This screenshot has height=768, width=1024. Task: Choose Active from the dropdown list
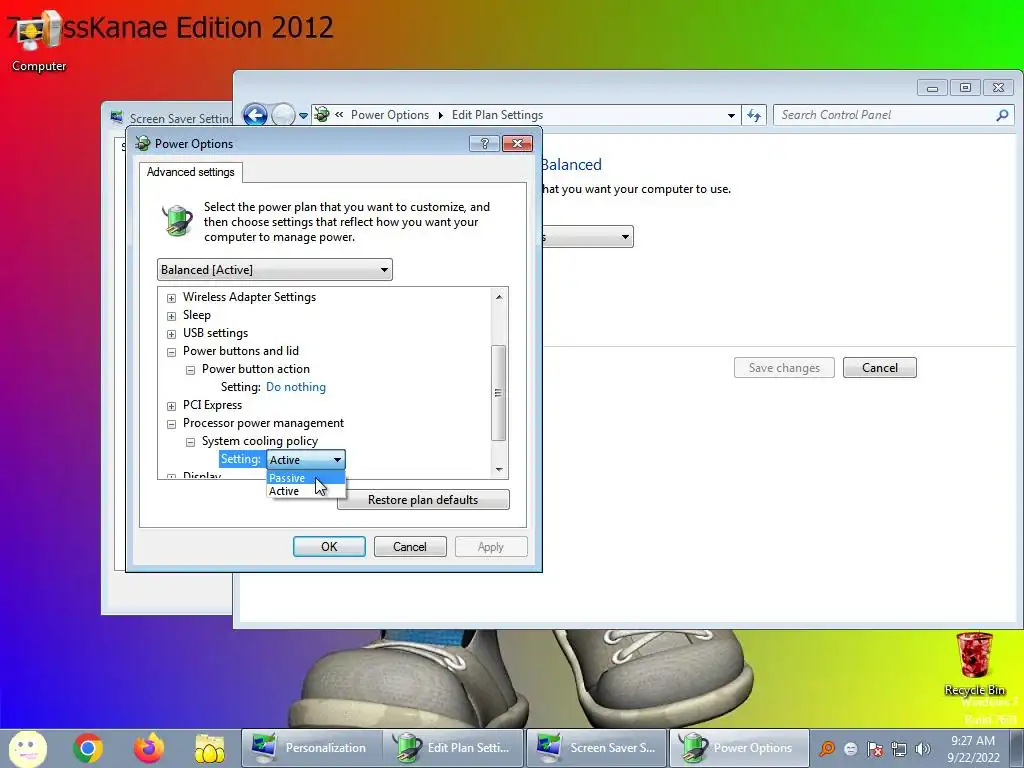306,491
